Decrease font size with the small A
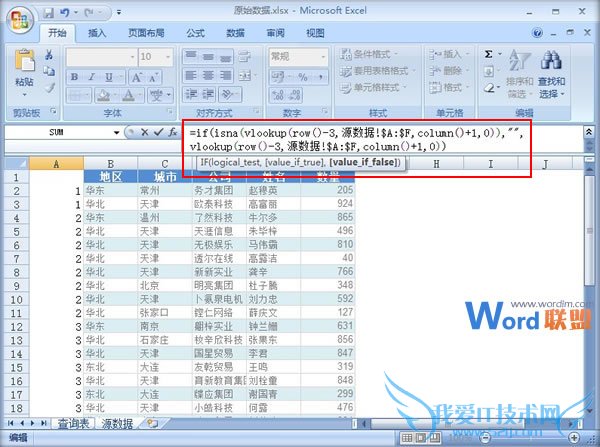The width and height of the screenshot is (600, 447). pyautogui.click(x=153, y=78)
